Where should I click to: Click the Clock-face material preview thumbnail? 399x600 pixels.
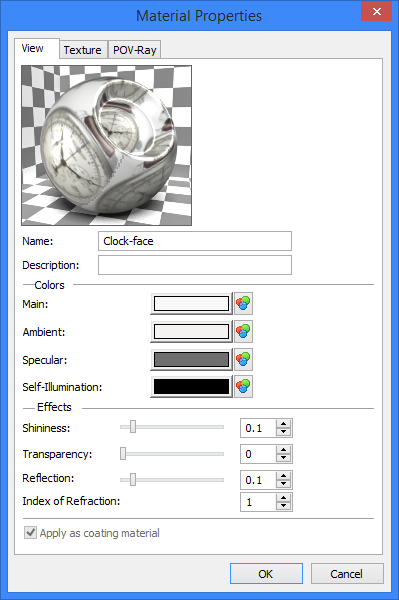(x=106, y=145)
